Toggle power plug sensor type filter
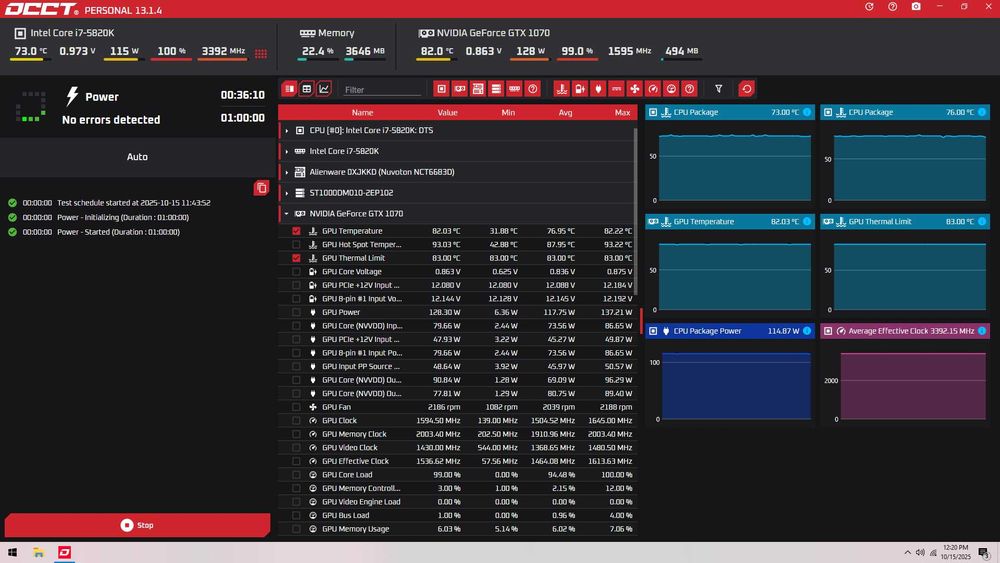This screenshot has width=1000, height=563. point(598,89)
